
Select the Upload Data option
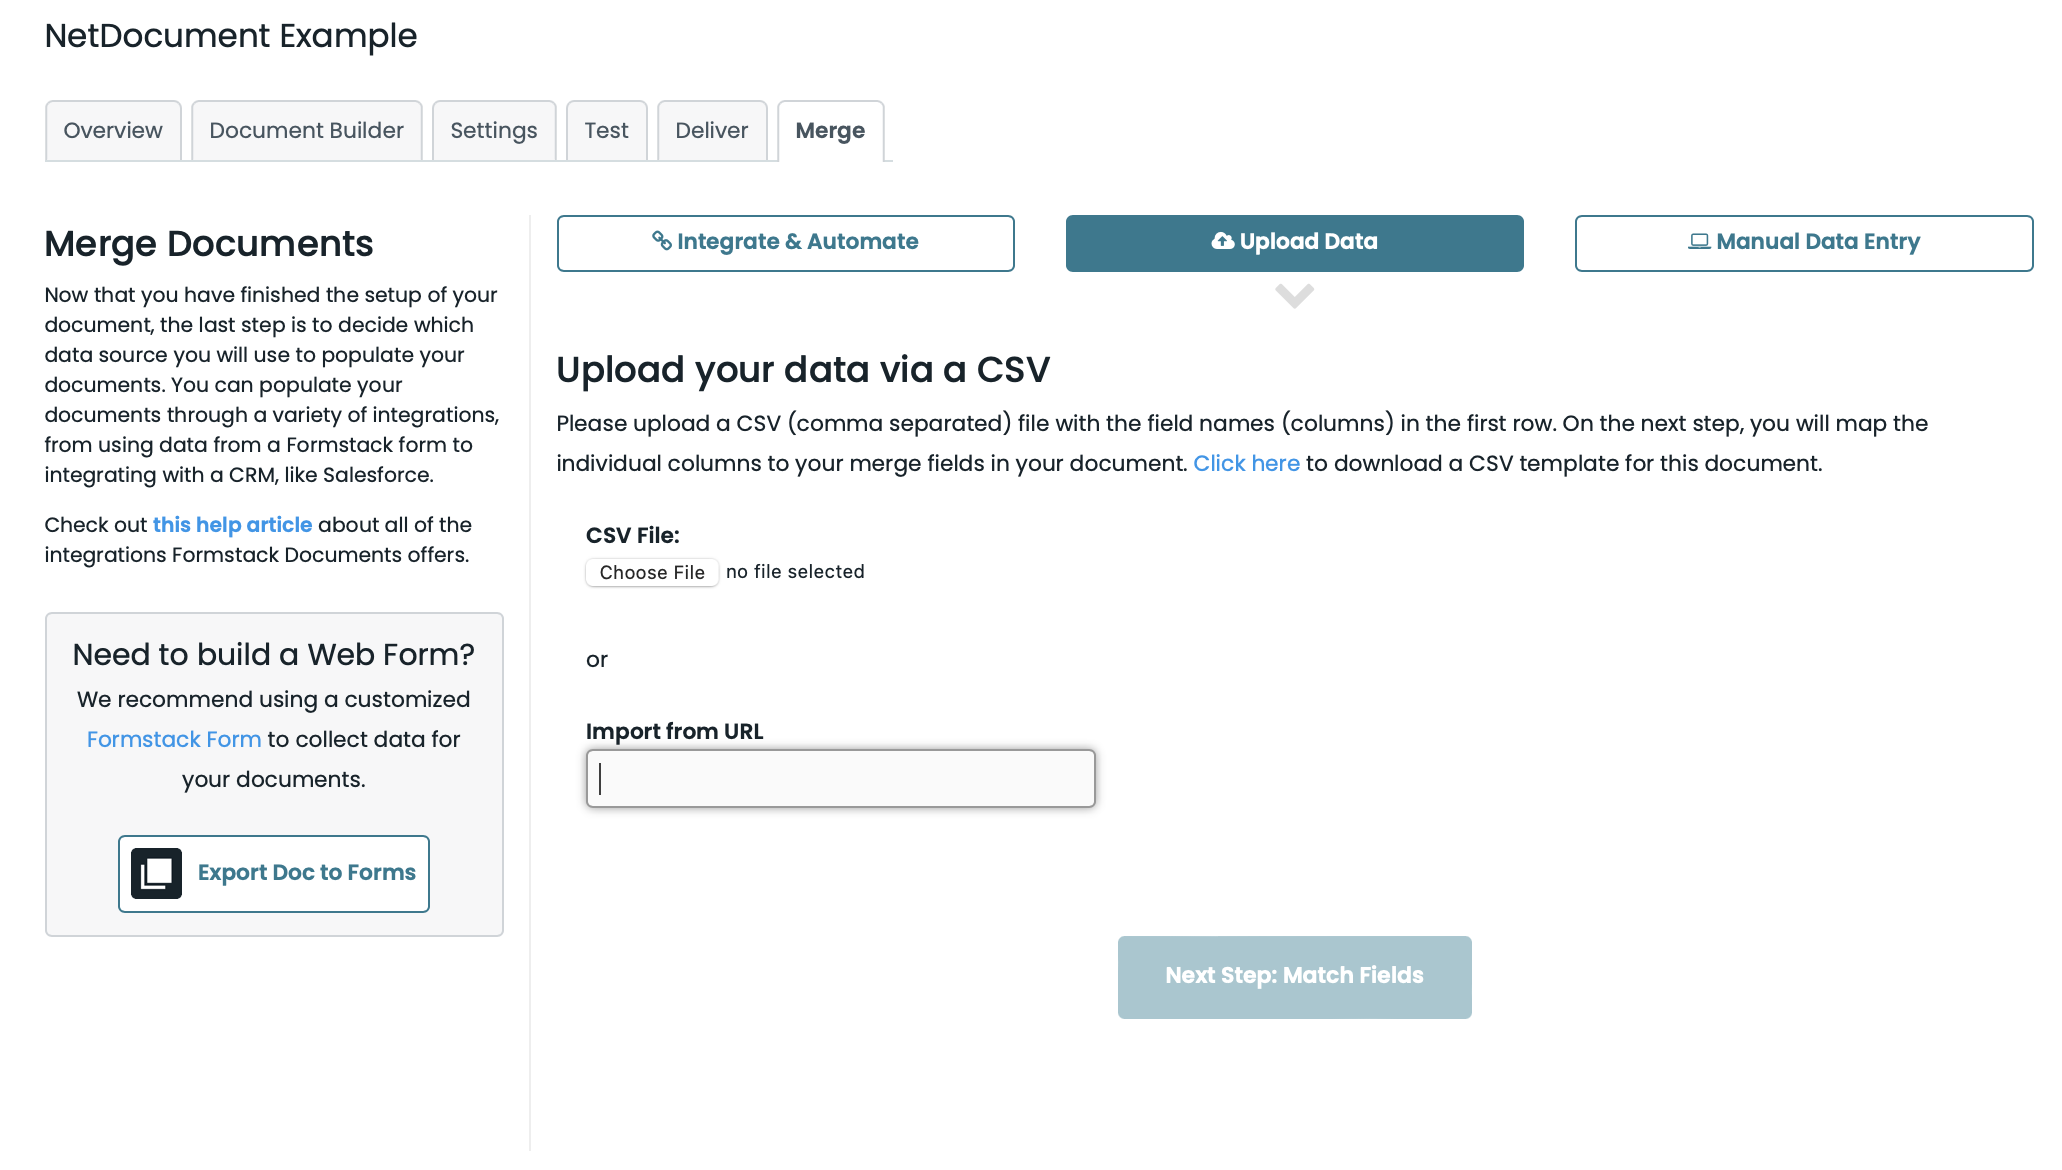point(1294,243)
